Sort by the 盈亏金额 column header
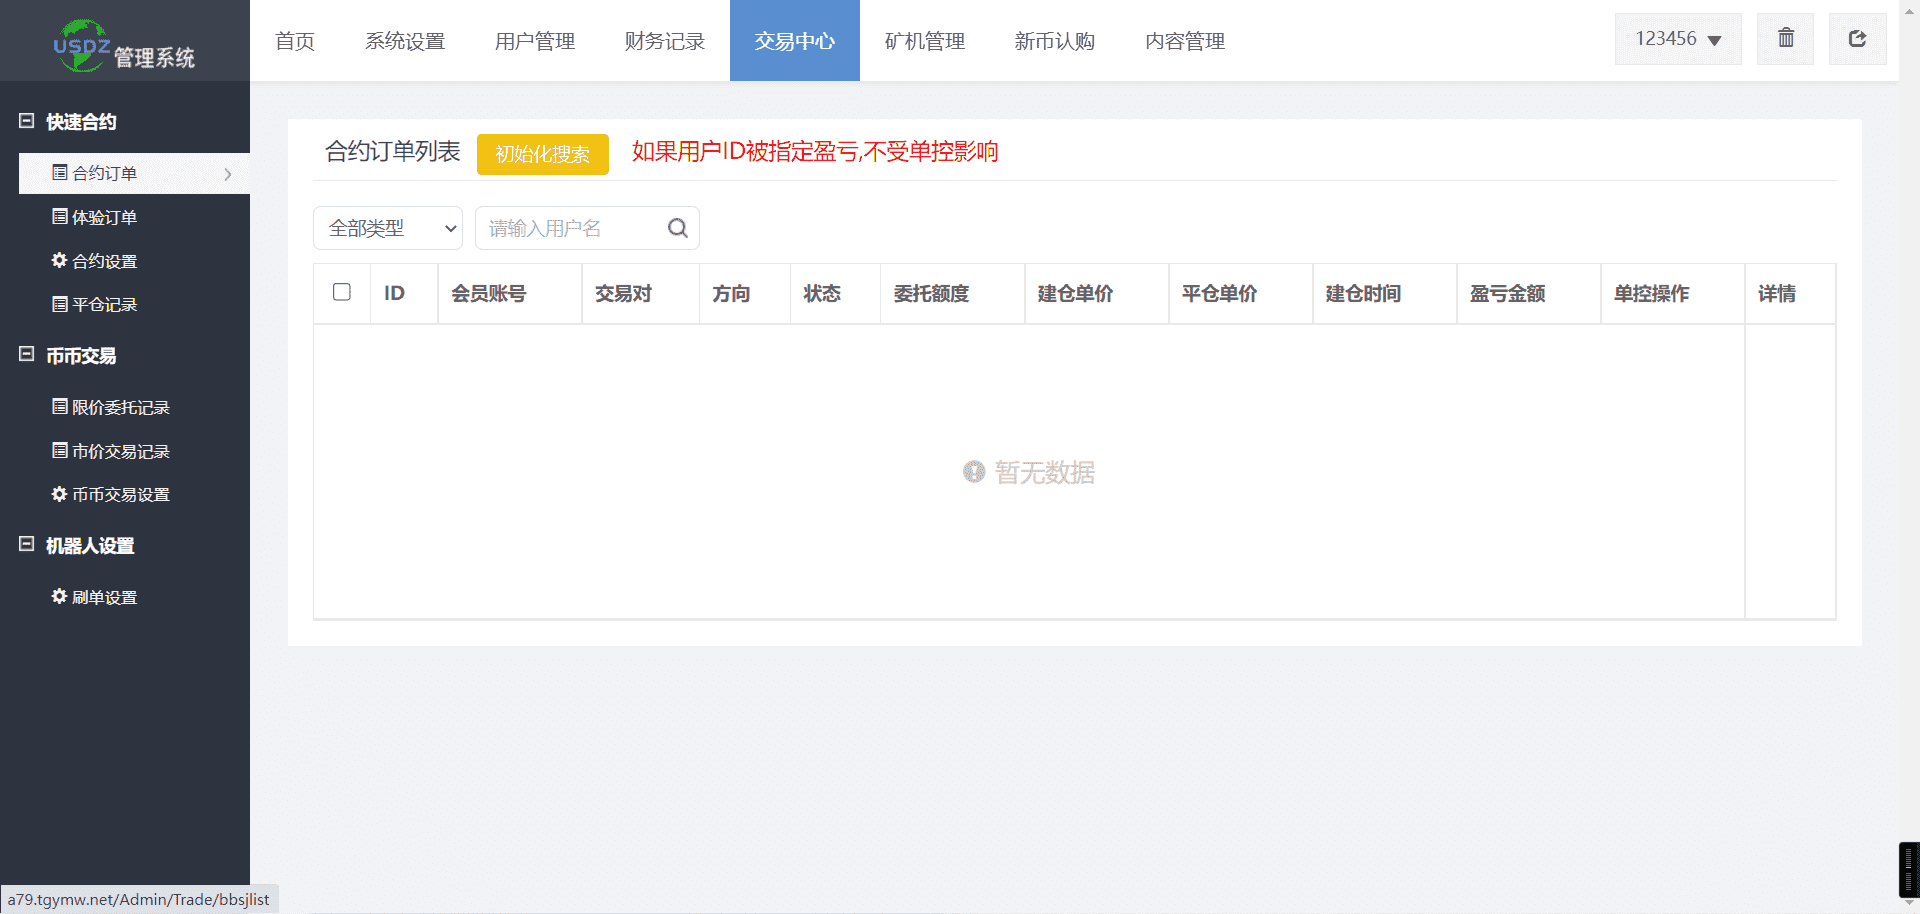Viewport: 1920px width, 914px height. (x=1507, y=294)
